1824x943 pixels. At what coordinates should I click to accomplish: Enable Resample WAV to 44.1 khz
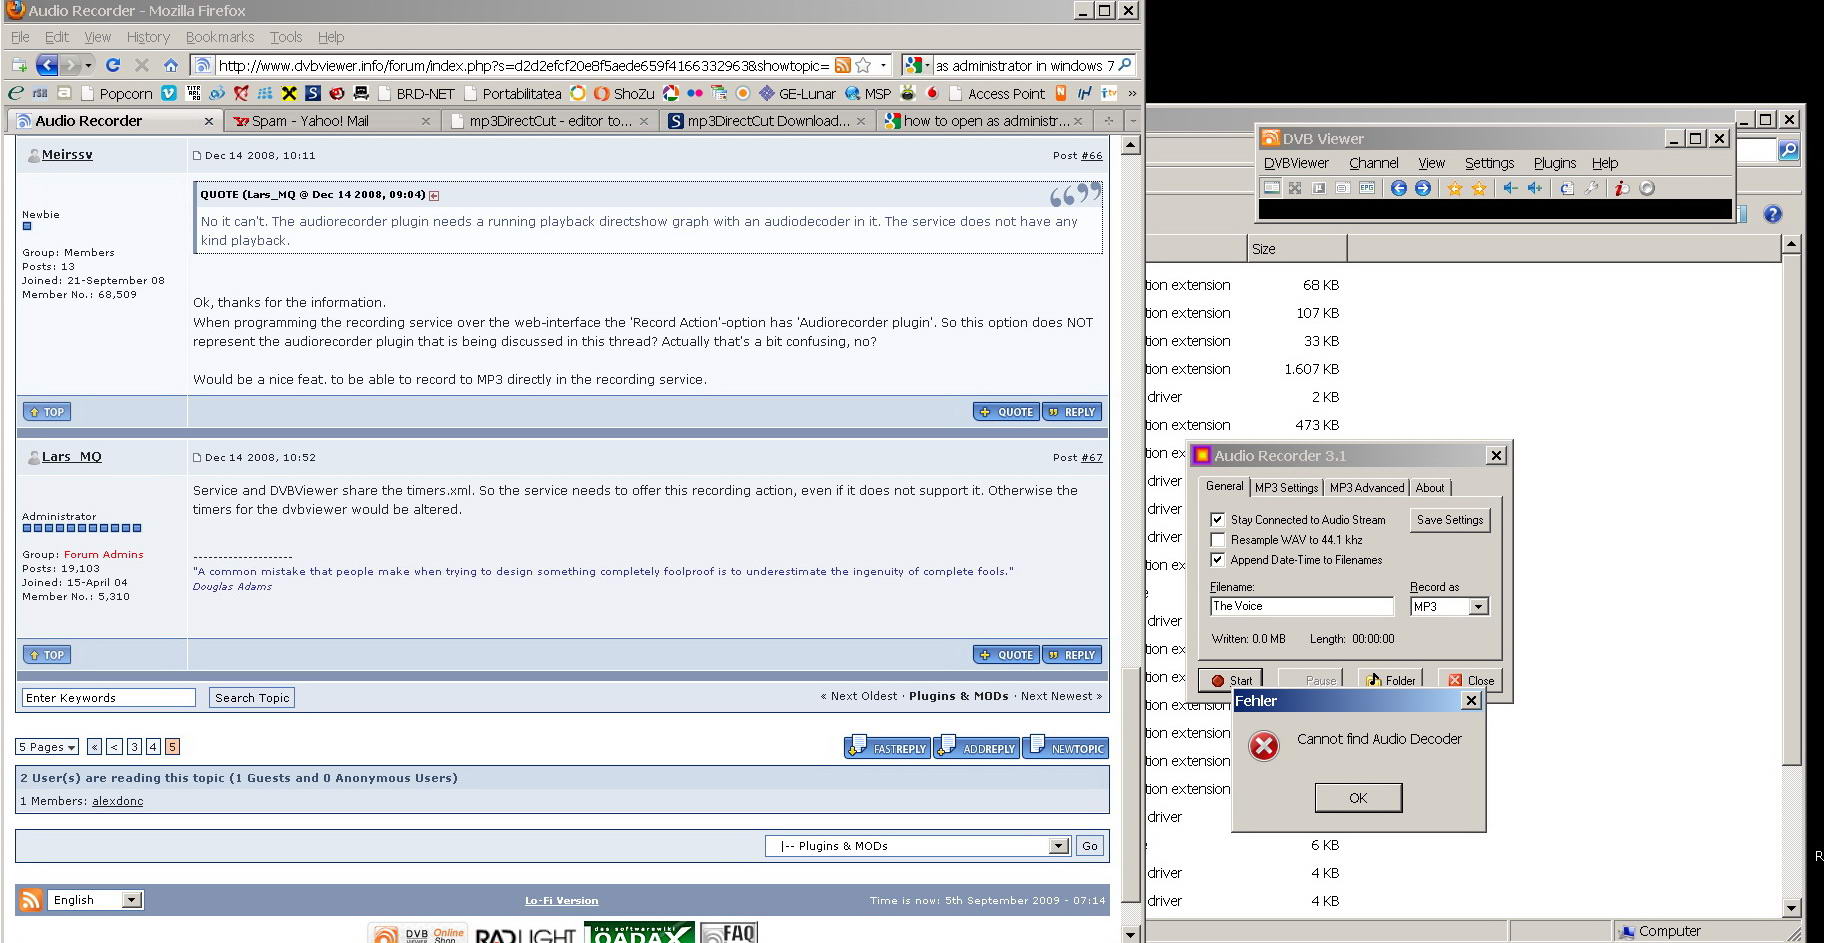tap(1218, 540)
